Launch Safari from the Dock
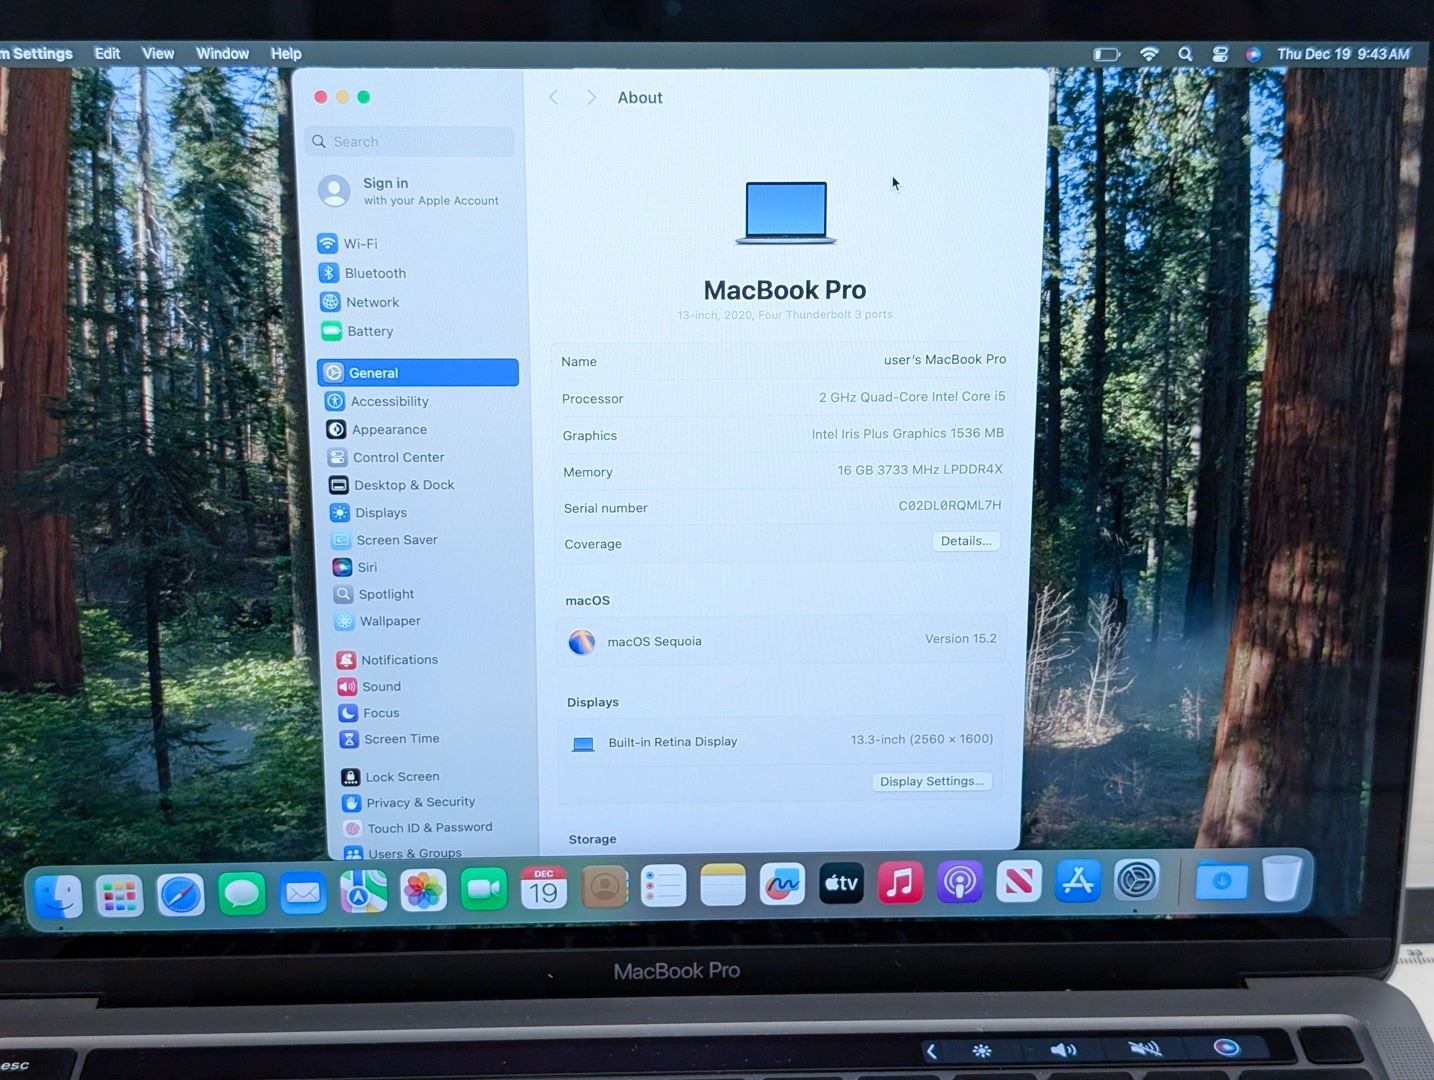Screen dimensions: 1434x1080 coord(181,894)
